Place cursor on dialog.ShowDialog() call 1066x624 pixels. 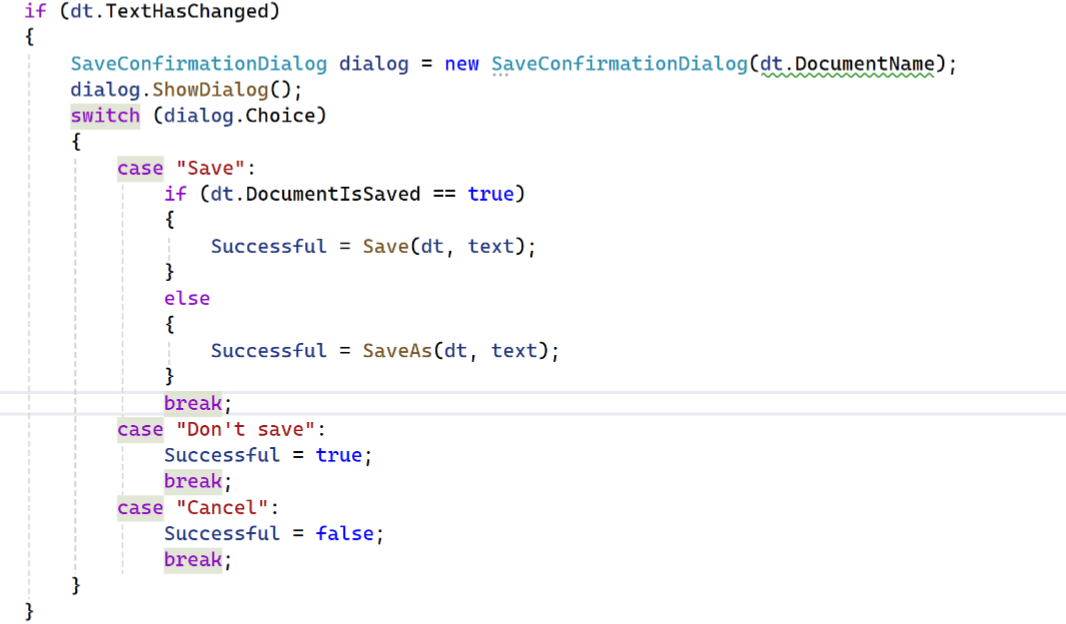pos(186,90)
